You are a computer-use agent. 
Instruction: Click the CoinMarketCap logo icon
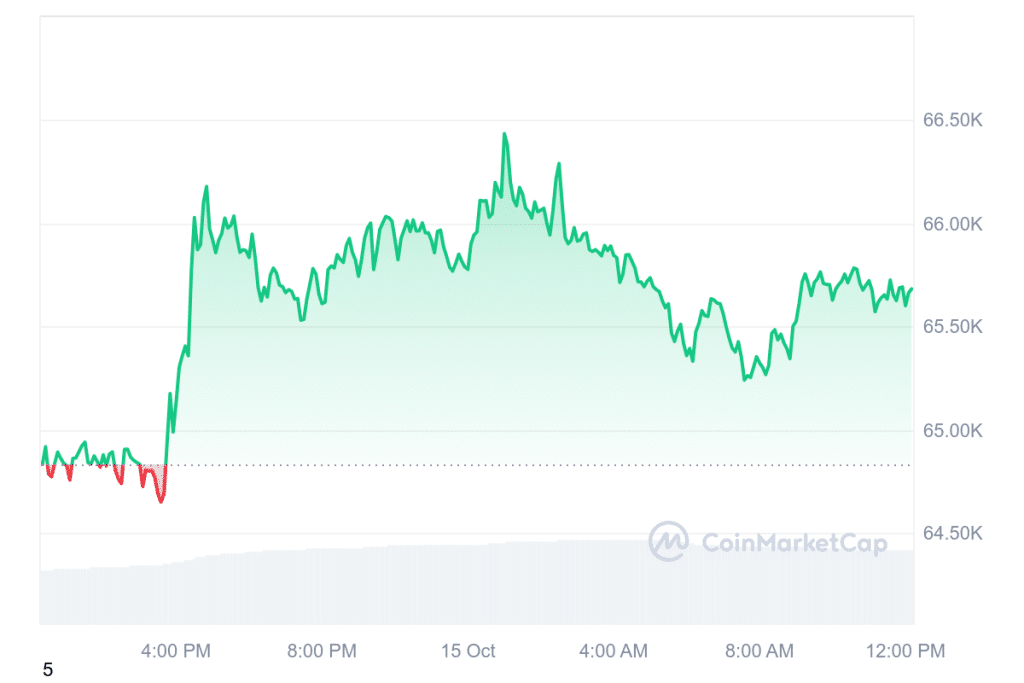669,541
